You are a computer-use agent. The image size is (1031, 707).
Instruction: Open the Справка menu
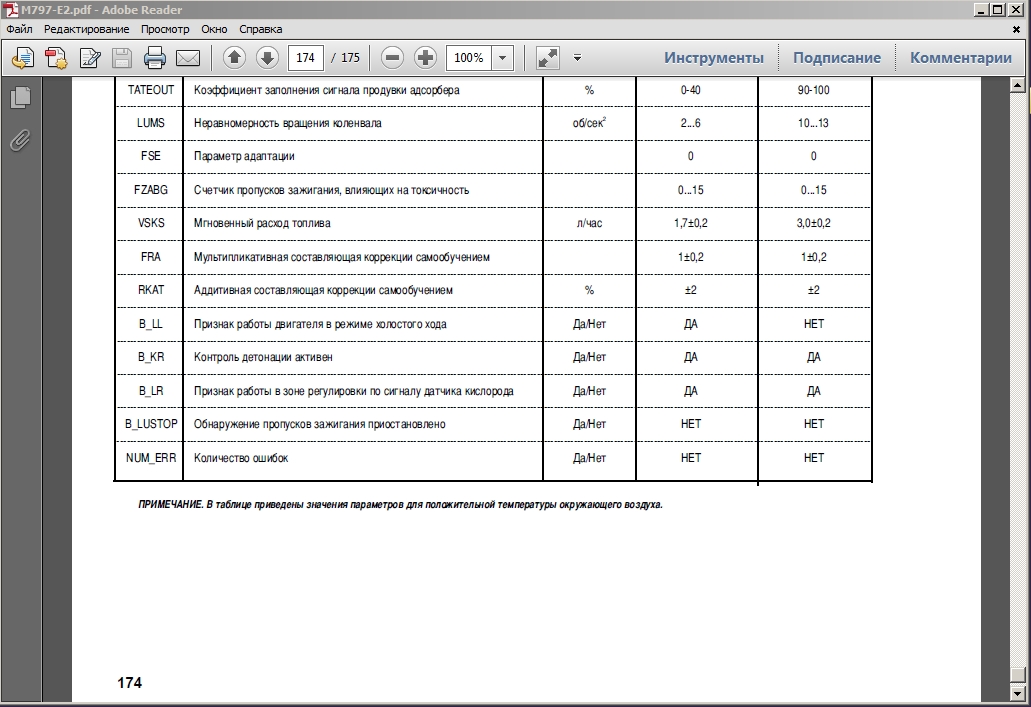click(261, 29)
